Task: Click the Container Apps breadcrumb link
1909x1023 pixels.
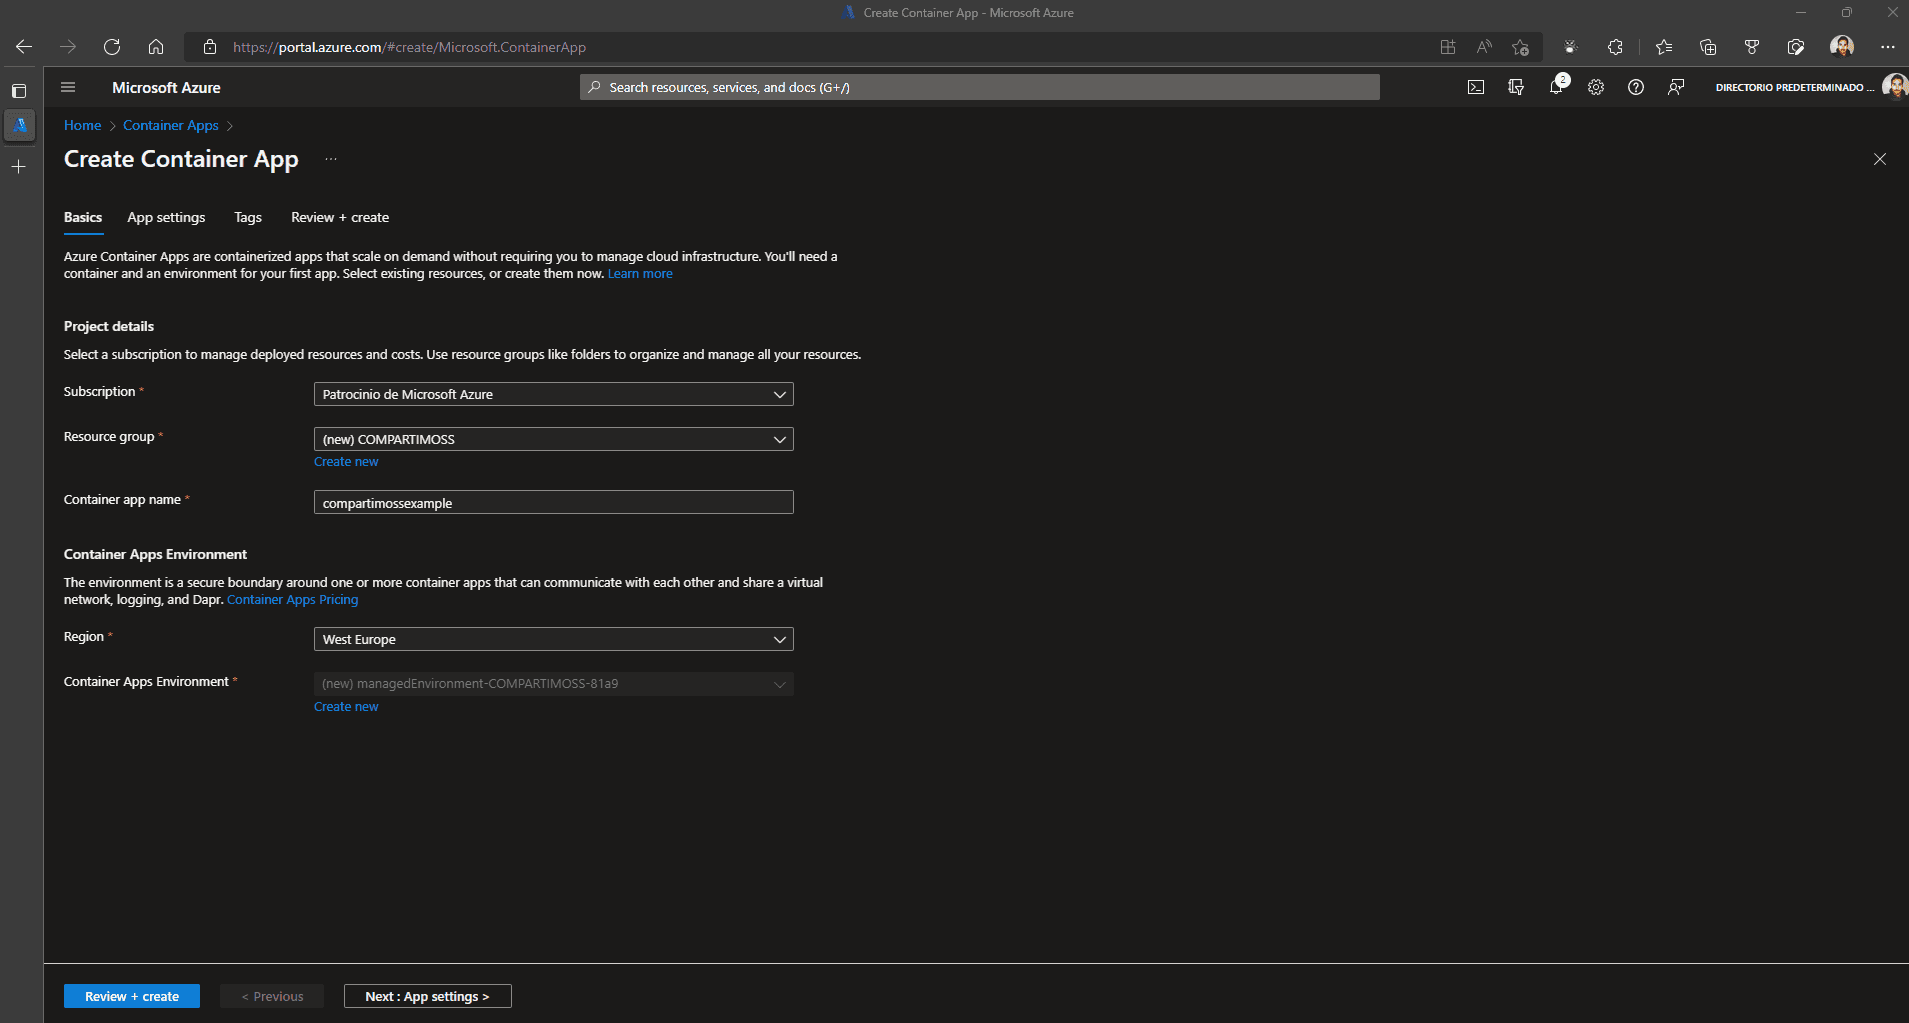Action: tap(171, 125)
